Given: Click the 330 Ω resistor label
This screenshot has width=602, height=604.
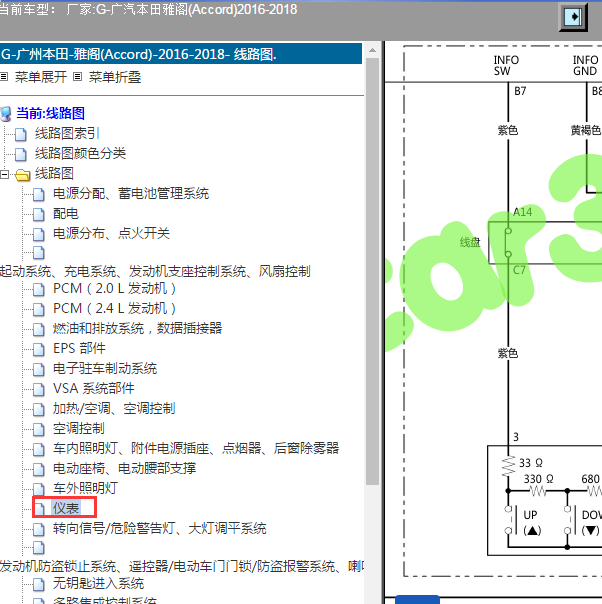Looking at the screenshot, I should [538, 479].
